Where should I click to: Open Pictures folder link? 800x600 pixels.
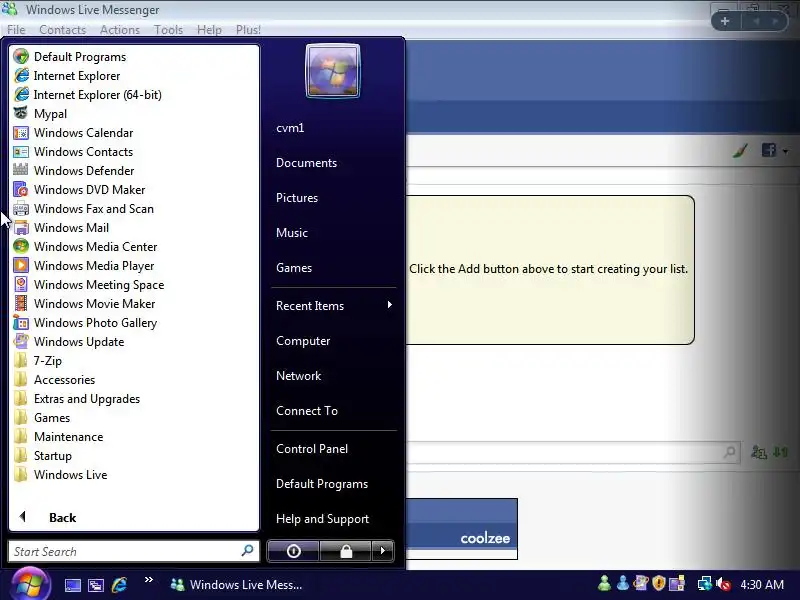[296, 197]
